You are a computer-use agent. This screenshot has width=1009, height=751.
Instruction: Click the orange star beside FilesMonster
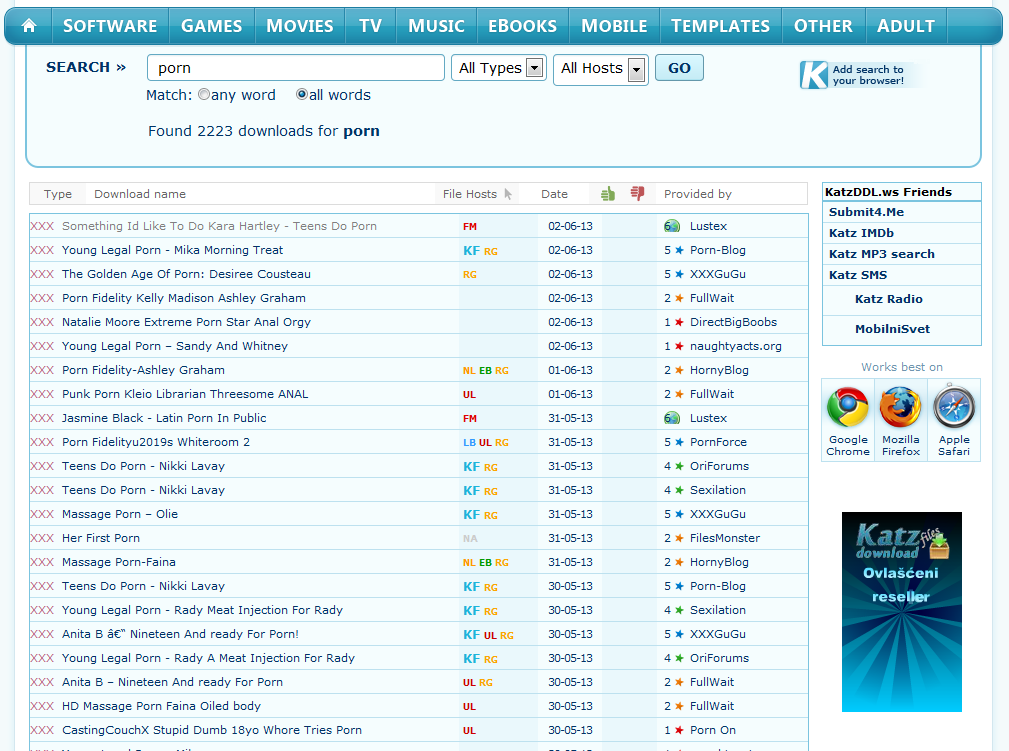(679, 538)
